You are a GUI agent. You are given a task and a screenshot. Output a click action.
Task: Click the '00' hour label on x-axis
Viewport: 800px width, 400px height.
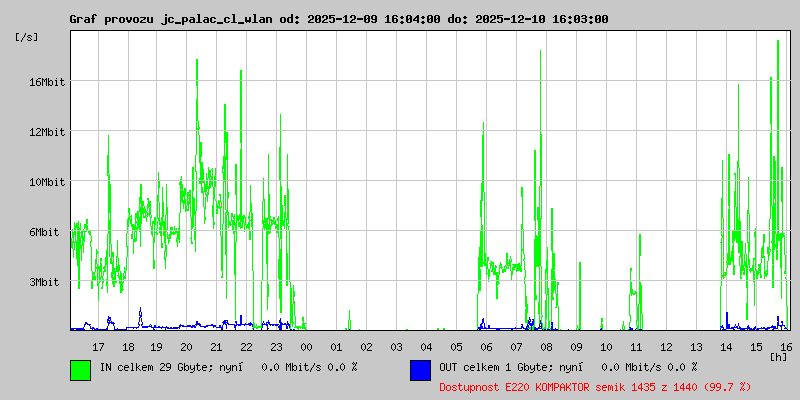(307, 347)
